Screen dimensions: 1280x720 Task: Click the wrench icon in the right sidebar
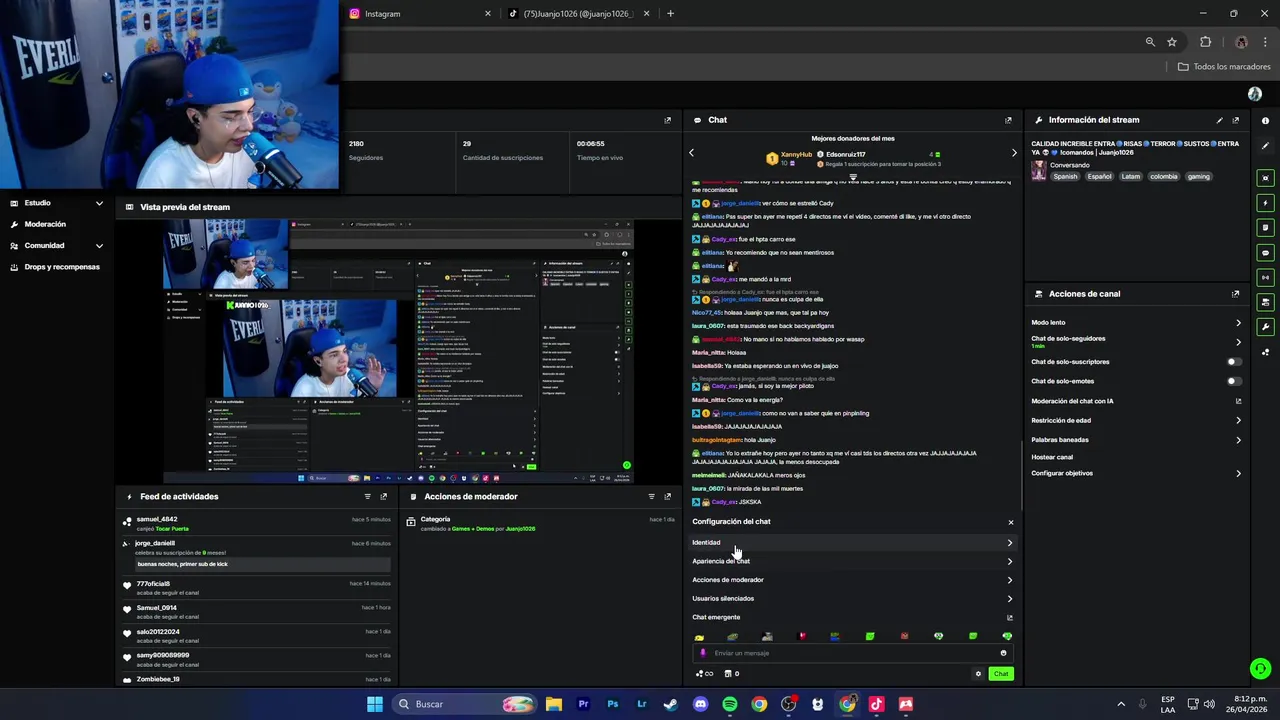pyautogui.click(x=1266, y=327)
